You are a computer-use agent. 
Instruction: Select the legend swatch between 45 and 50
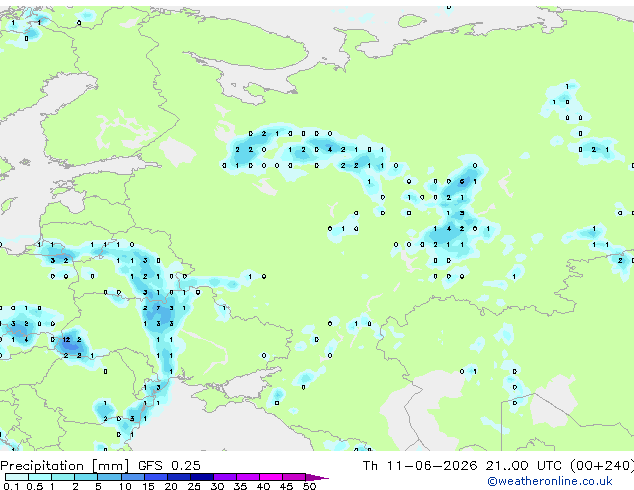click(294, 477)
